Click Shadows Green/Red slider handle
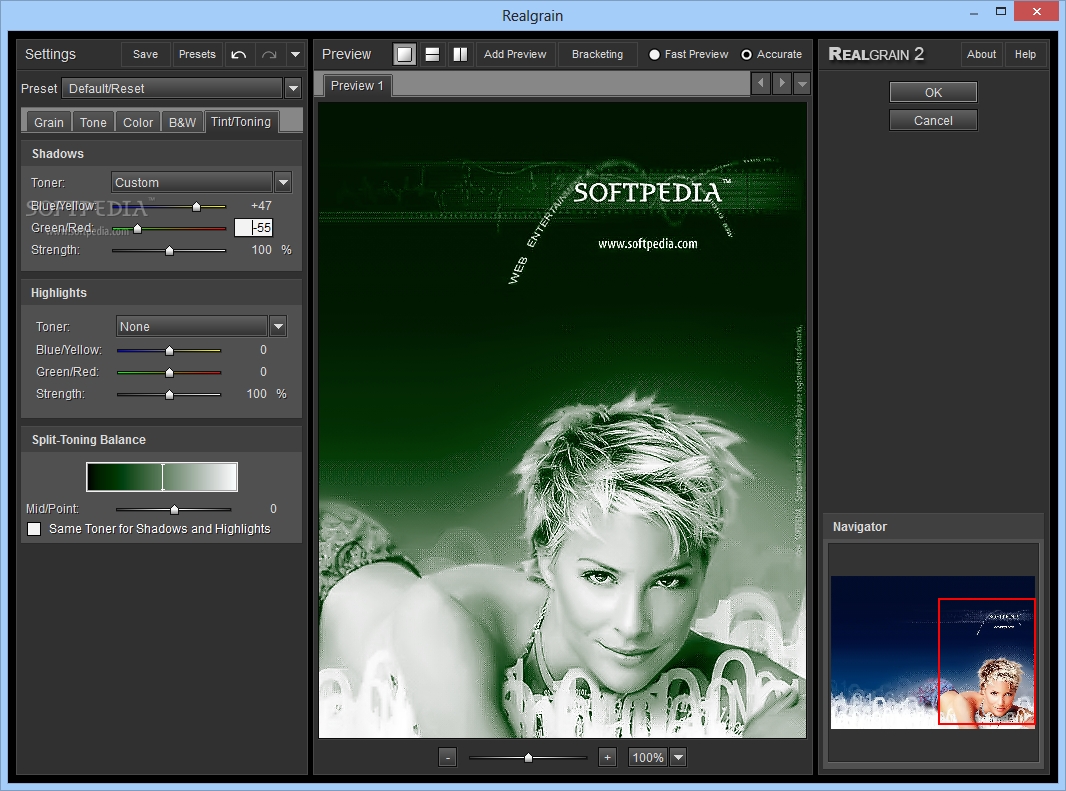The width and height of the screenshot is (1066, 791). 137,229
